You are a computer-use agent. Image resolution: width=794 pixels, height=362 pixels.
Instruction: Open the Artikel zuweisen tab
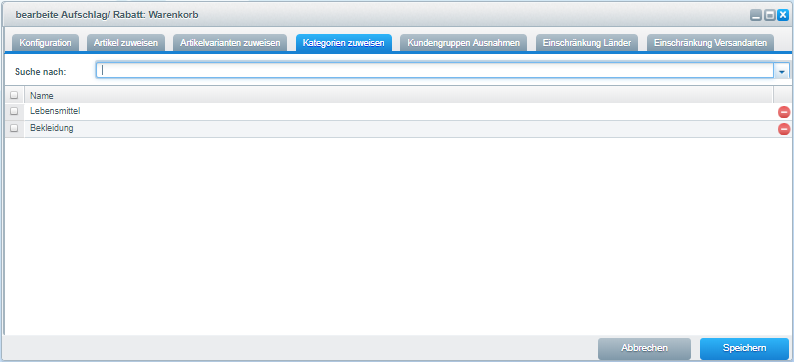[126, 43]
